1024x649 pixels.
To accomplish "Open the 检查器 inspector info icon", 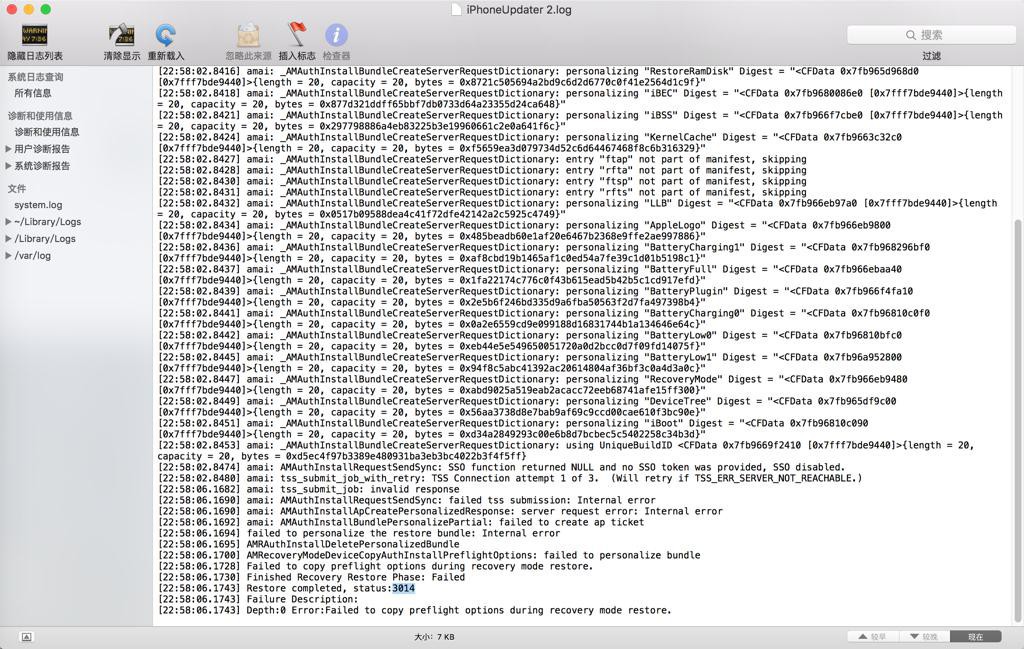I will [336, 35].
